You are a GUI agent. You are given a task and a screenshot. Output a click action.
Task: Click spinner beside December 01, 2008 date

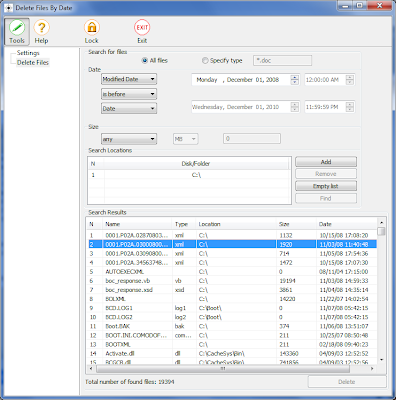point(295,80)
